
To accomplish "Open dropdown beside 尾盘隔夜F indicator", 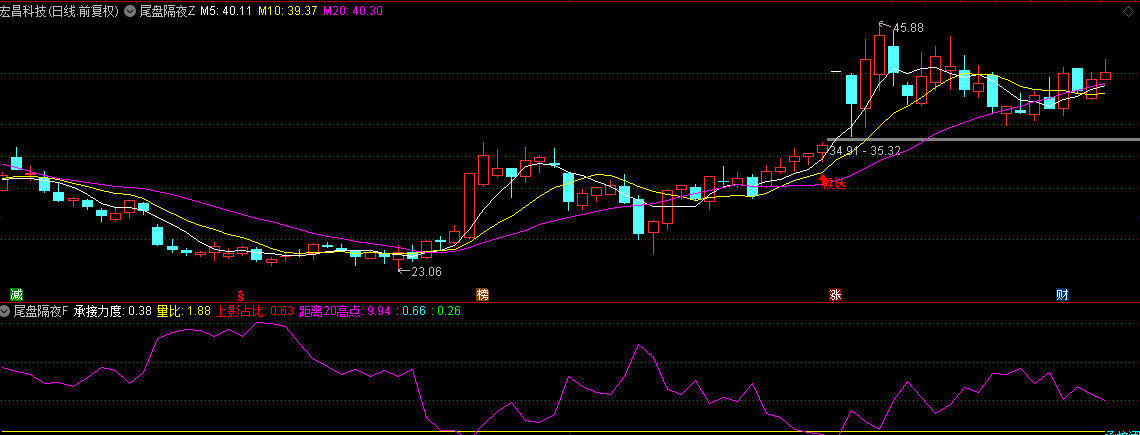I will [5, 311].
